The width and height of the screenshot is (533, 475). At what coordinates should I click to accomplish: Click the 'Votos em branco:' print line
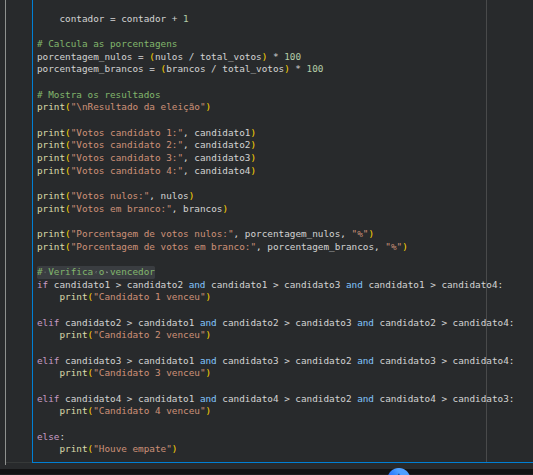(132, 209)
